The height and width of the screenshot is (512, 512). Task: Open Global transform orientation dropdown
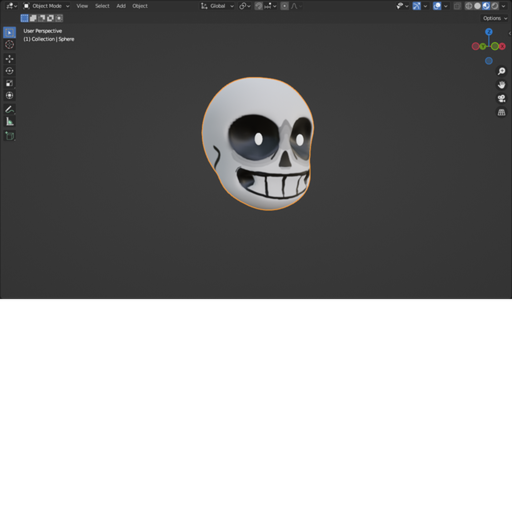coord(217,6)
